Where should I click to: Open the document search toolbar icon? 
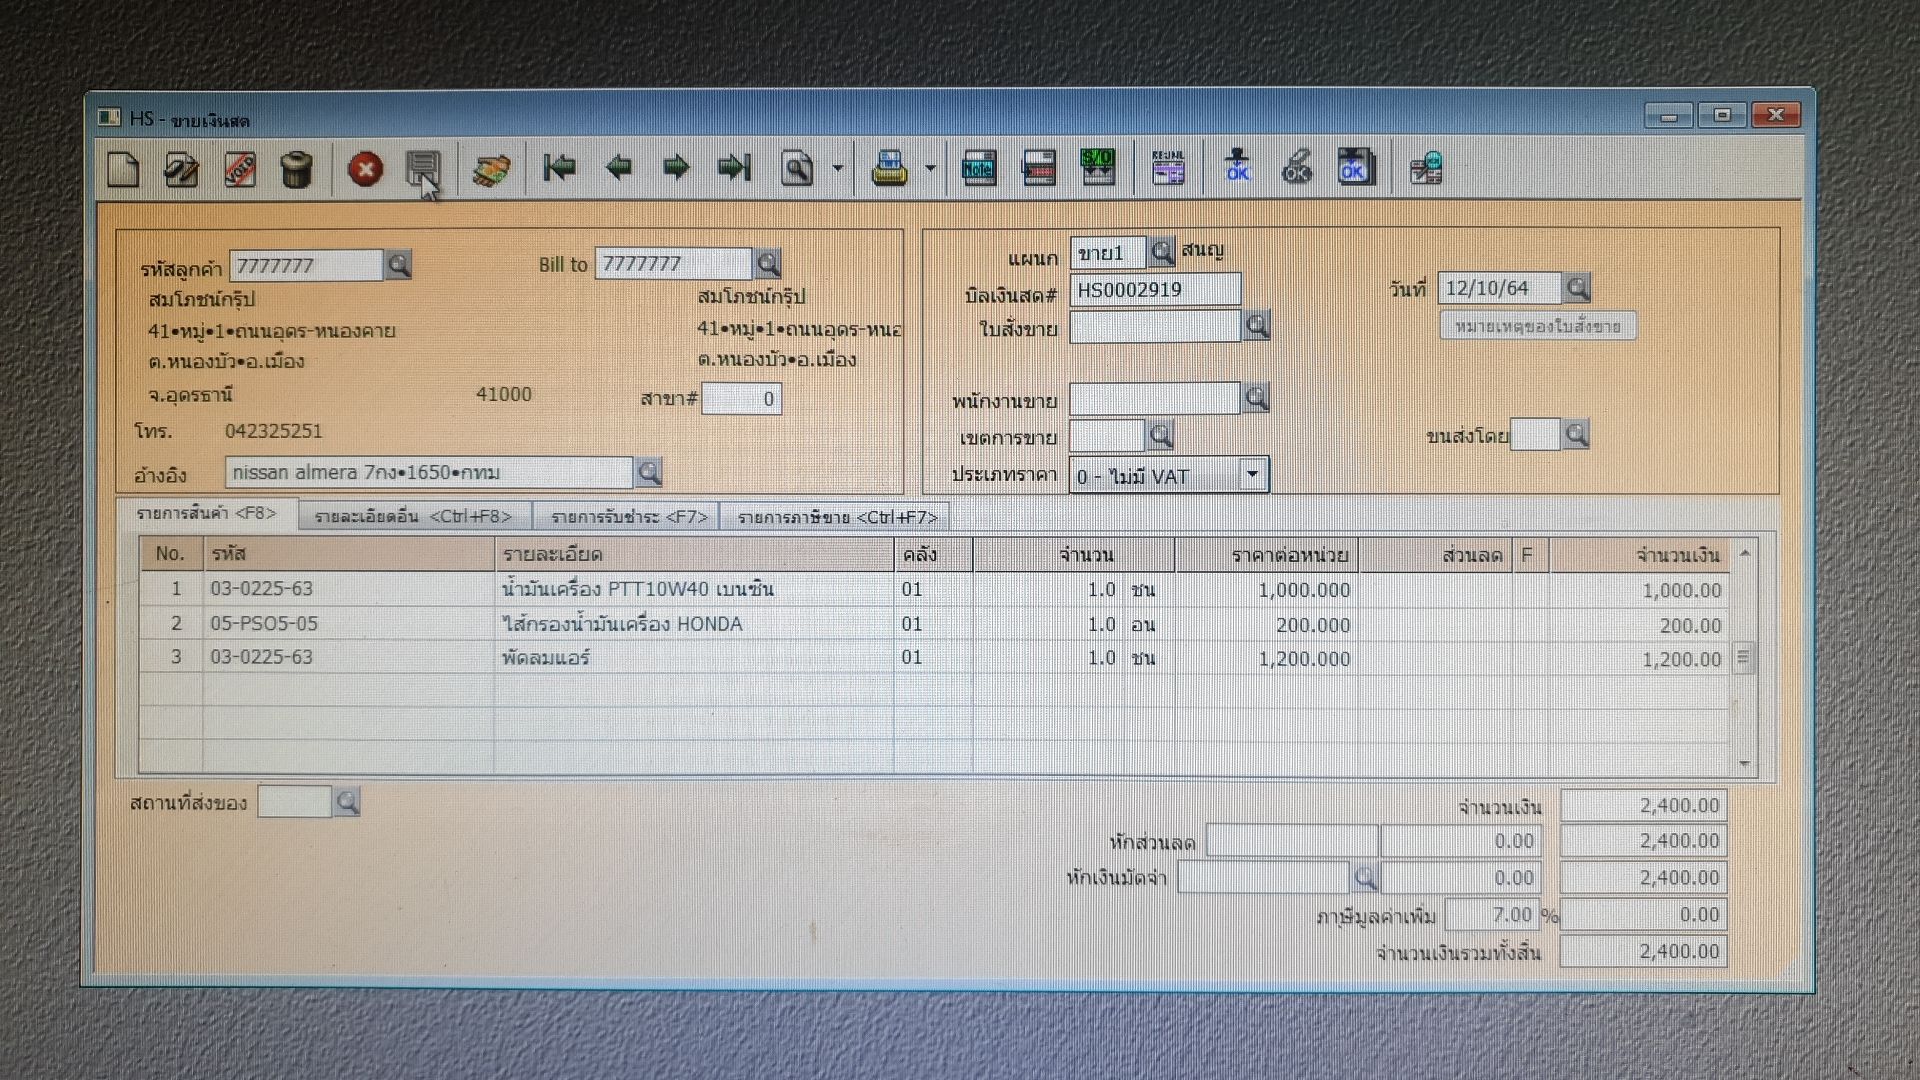coord(798,168)
